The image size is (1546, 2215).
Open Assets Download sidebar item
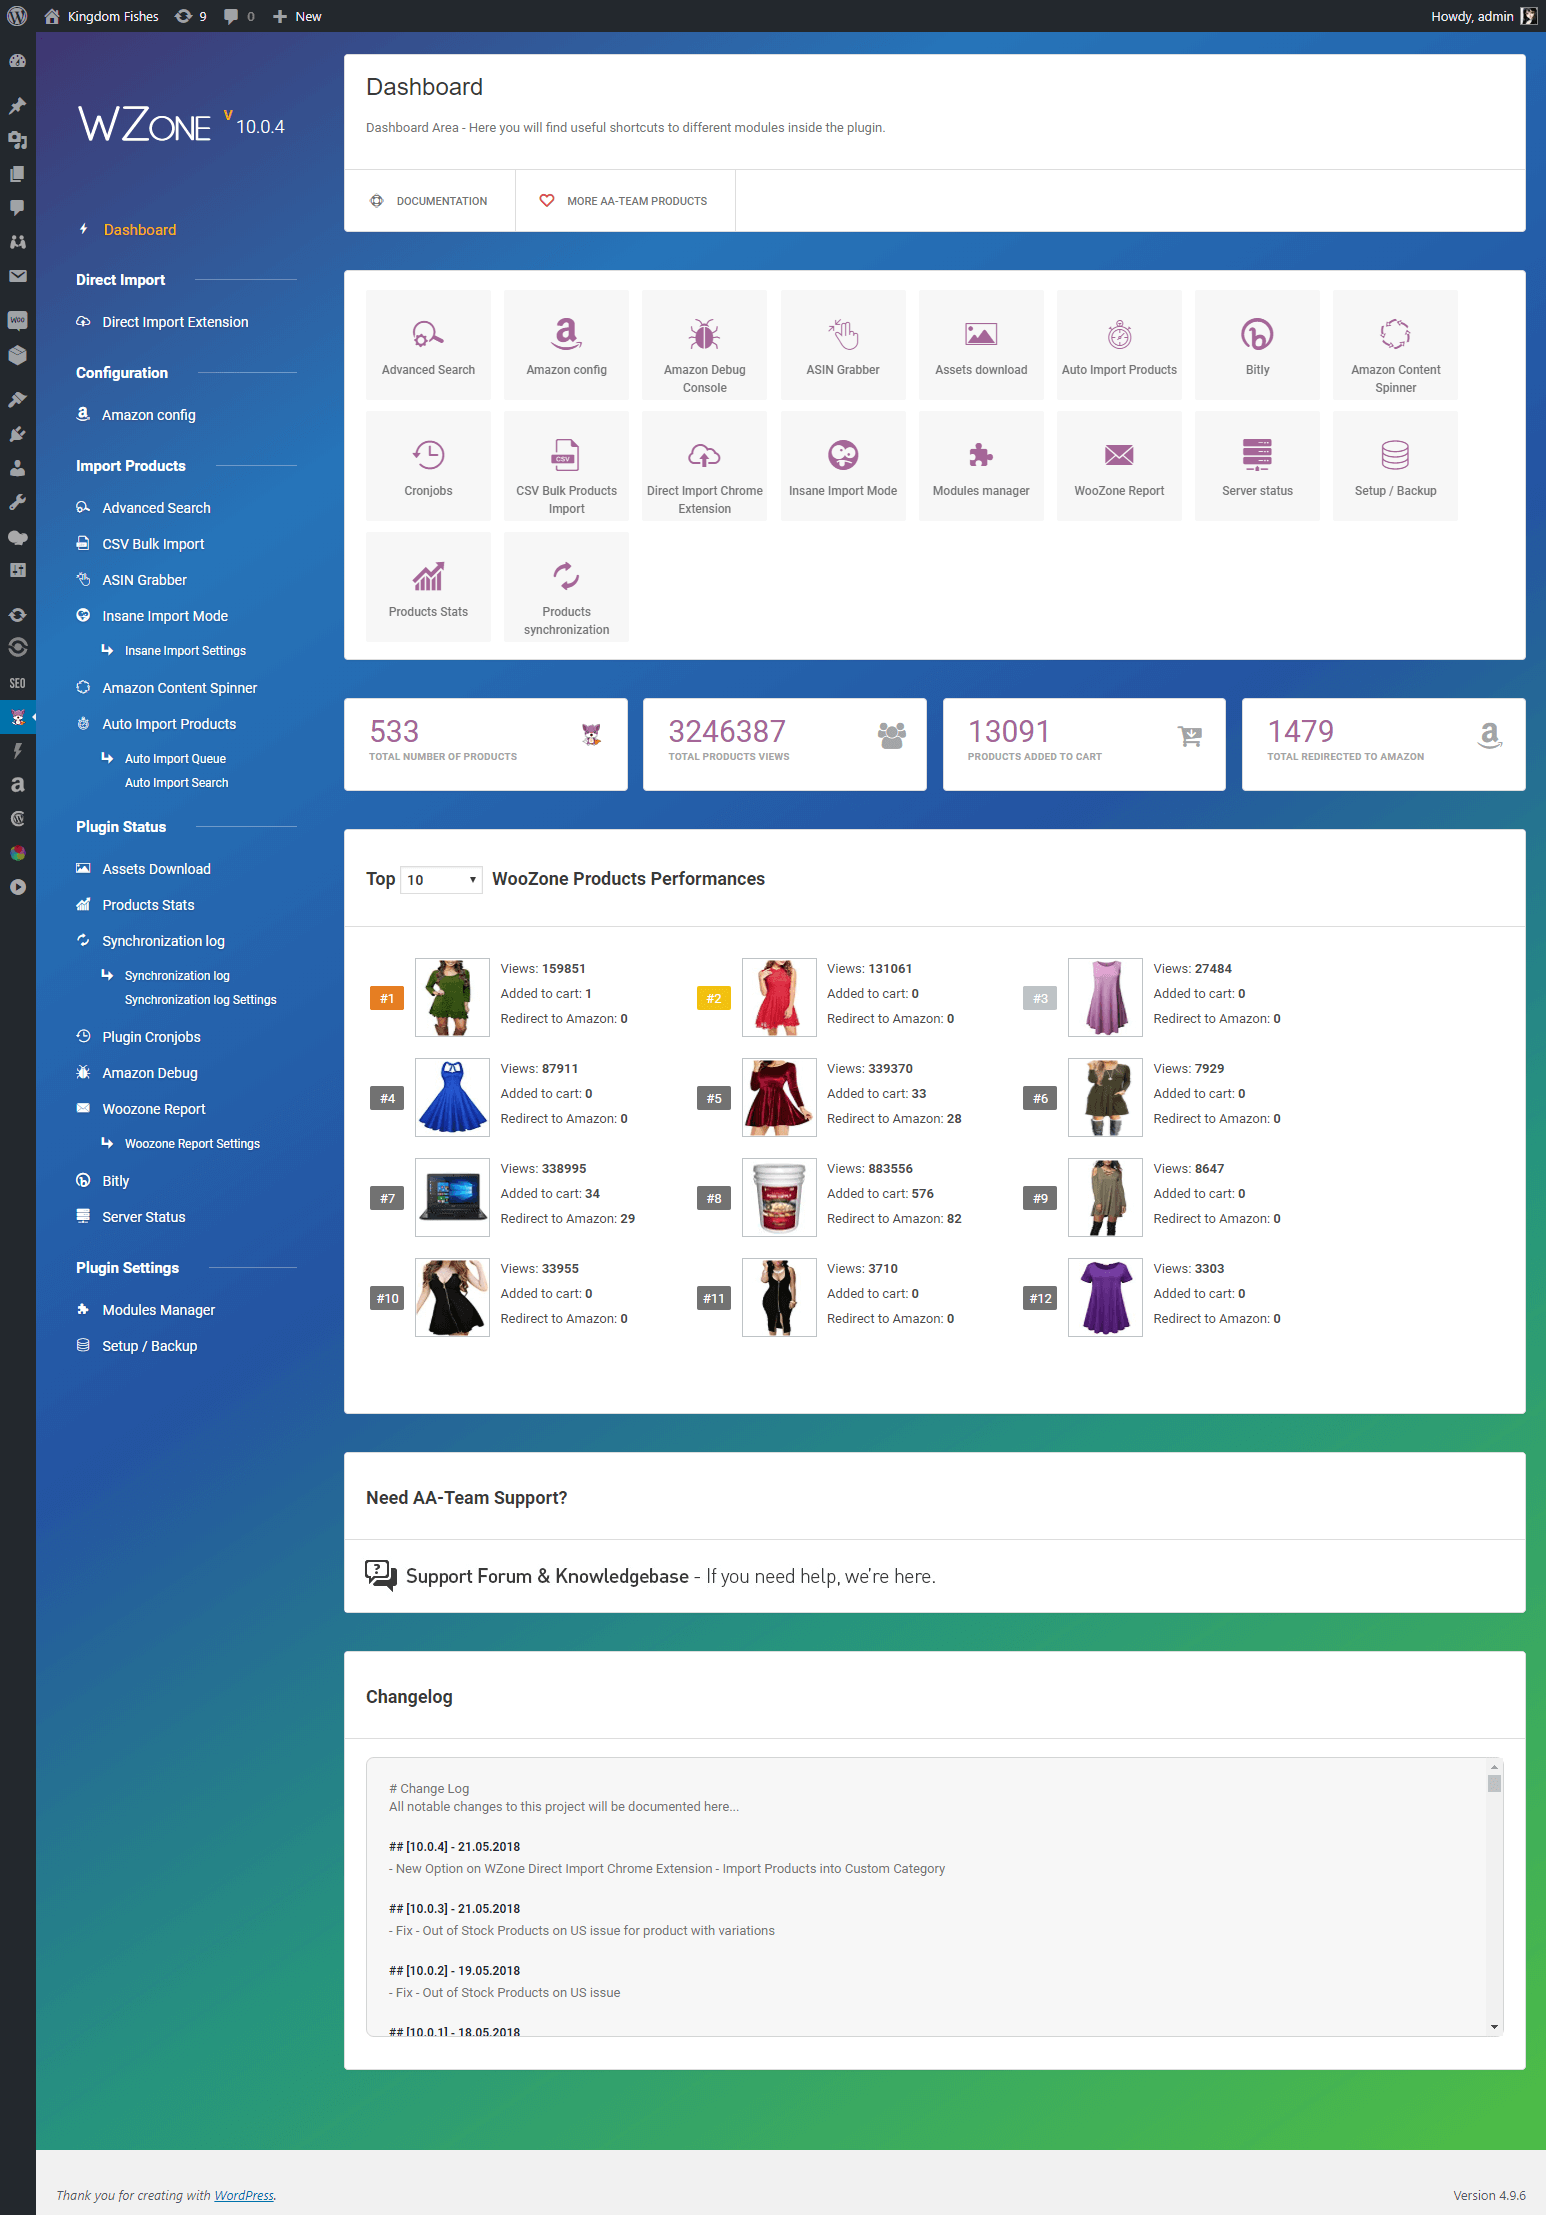[x=156, y=869]
